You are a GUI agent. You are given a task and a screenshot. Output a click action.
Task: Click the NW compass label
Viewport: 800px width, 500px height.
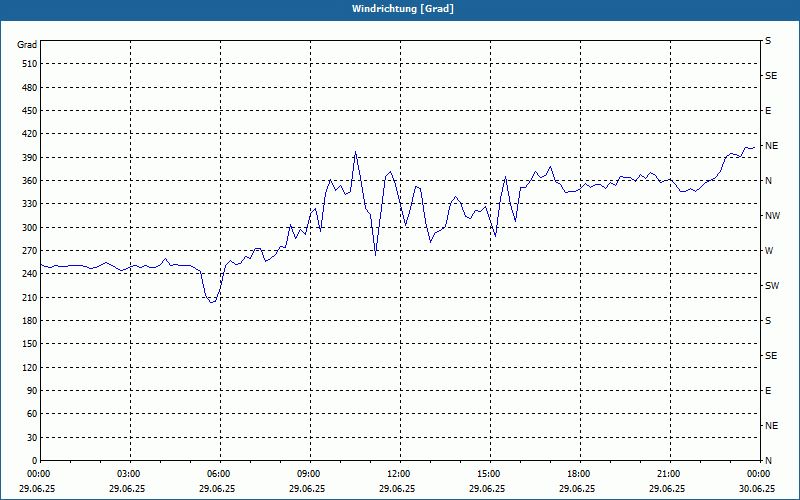772,216
